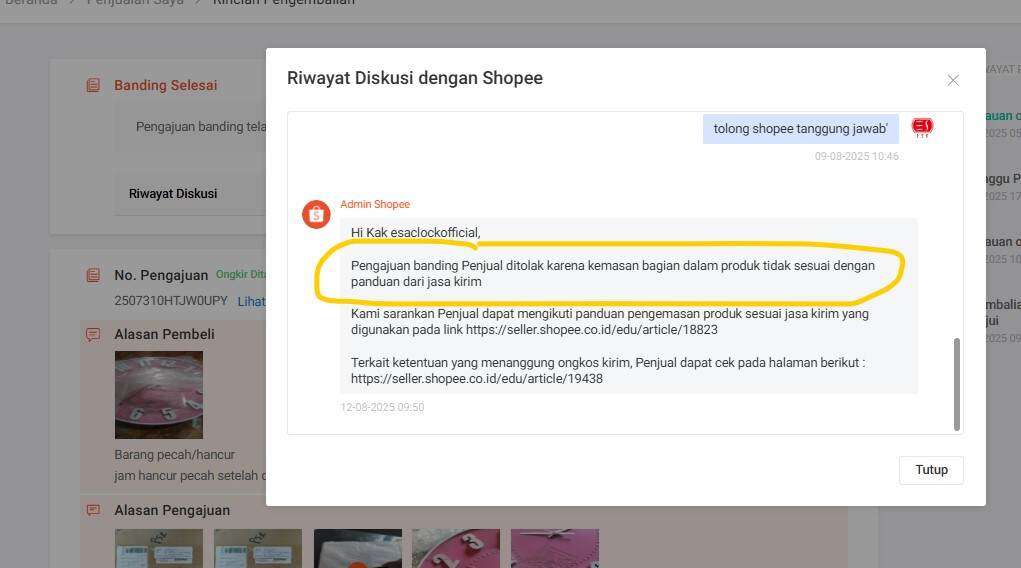Click the discussion dialog's vertical scrollbar
The width and height of the screenshot is (1021, 568).
click(957, 384)
